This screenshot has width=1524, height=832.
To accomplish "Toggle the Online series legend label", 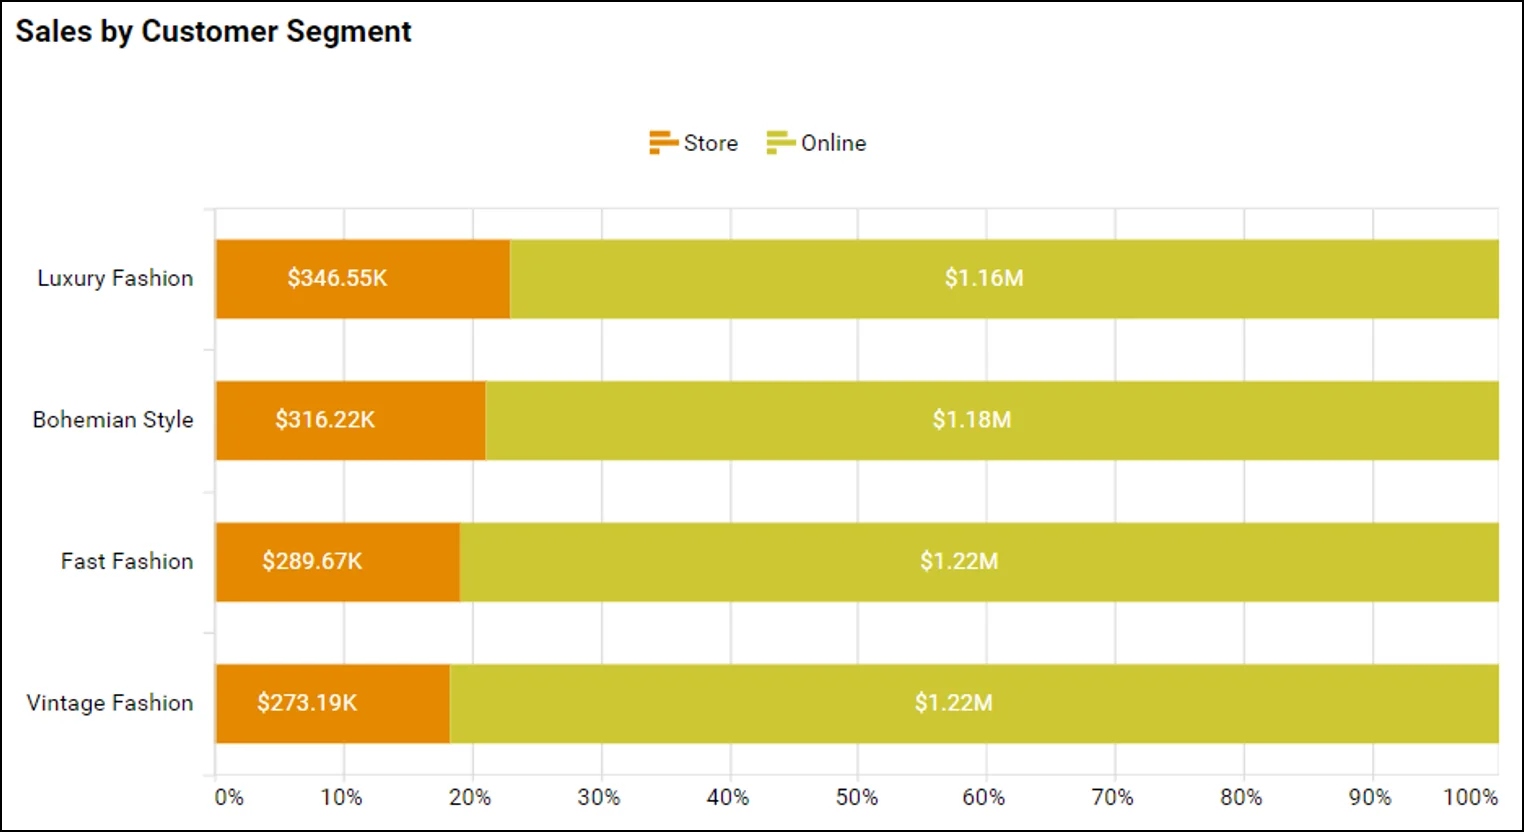I will click(833, 143).
